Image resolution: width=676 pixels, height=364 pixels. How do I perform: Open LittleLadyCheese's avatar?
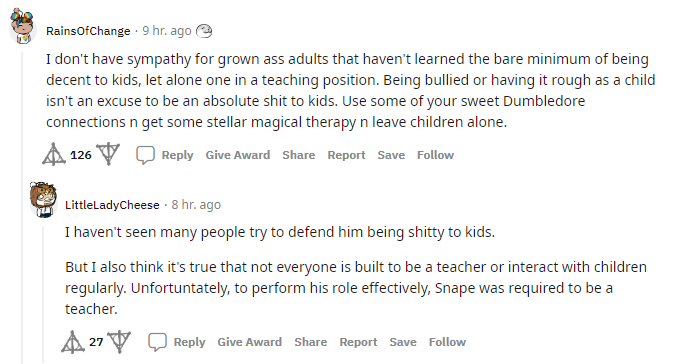44,200
